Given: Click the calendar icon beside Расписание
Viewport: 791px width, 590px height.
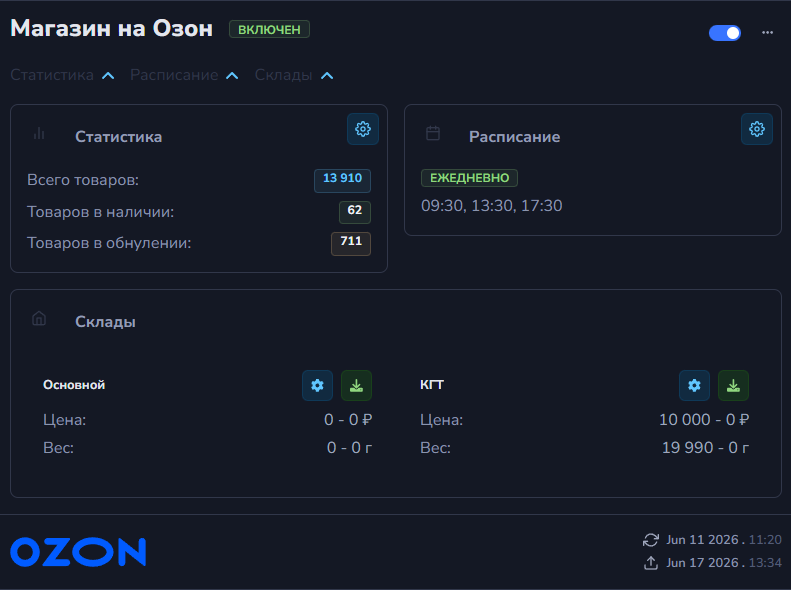Looking at the screenshot, I should point(433,134).
